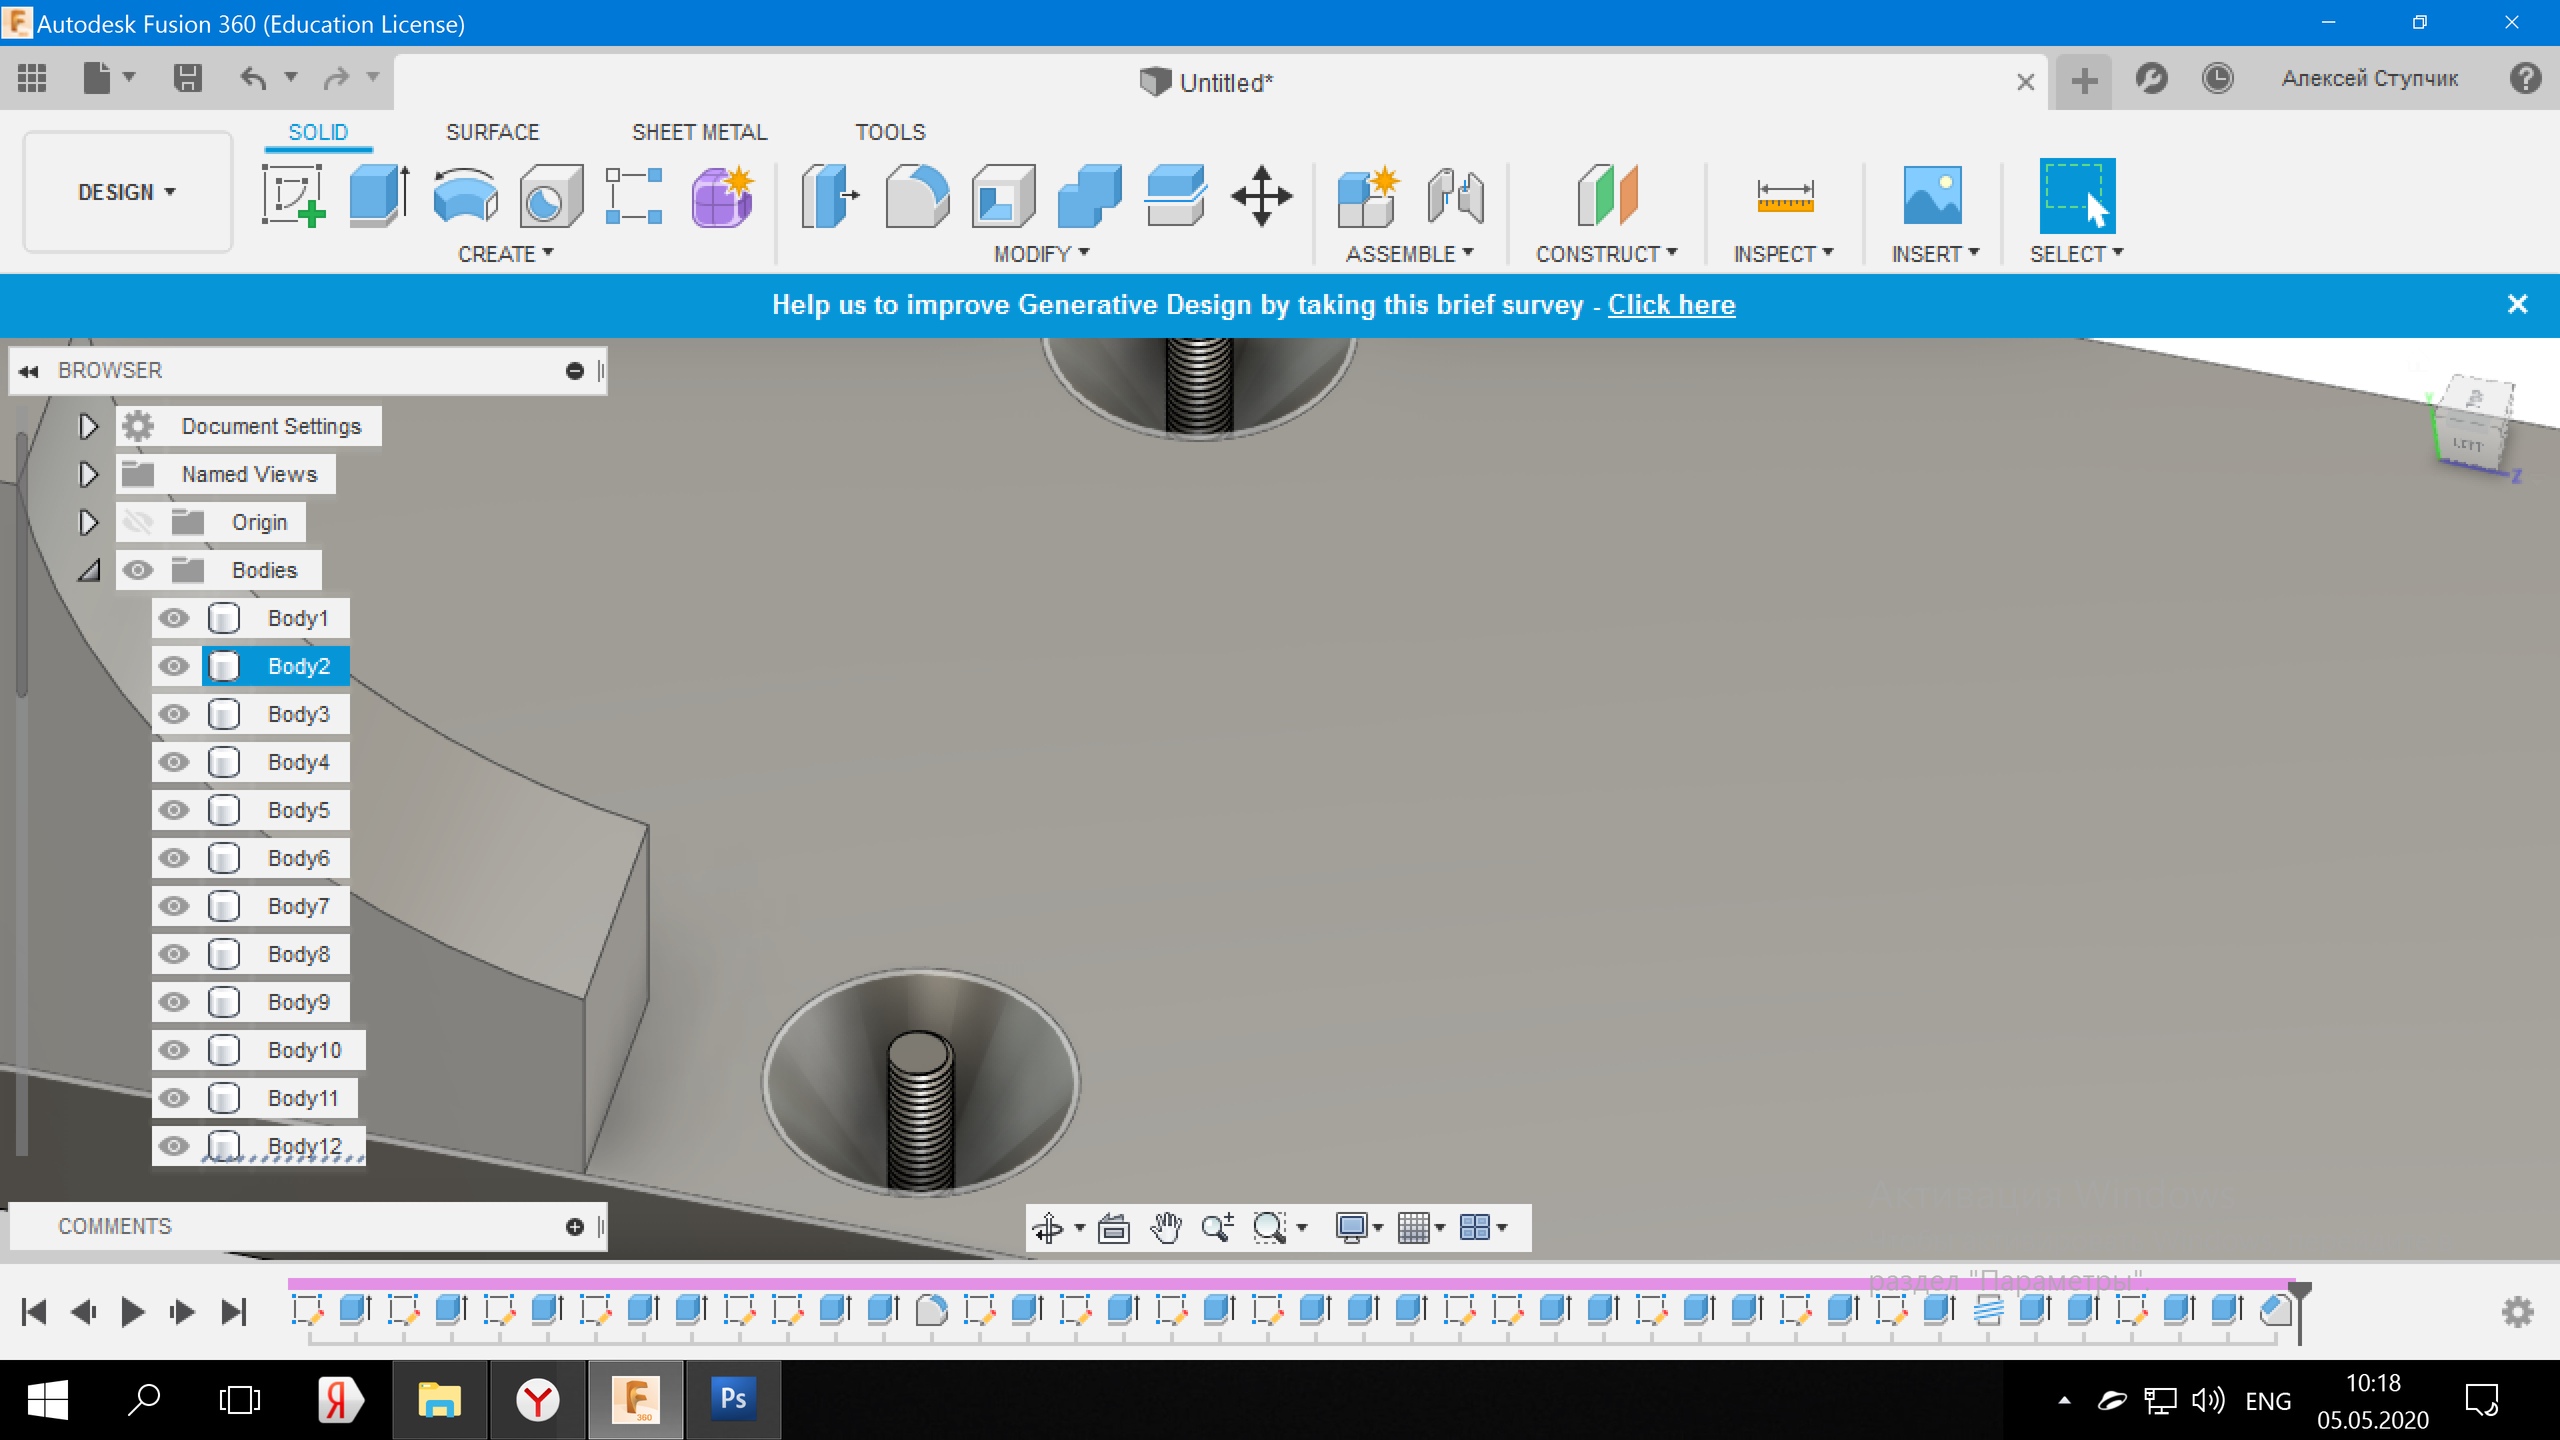
Task: Click the Move/Copy tool icon
Action: (x=1261, y=195)
